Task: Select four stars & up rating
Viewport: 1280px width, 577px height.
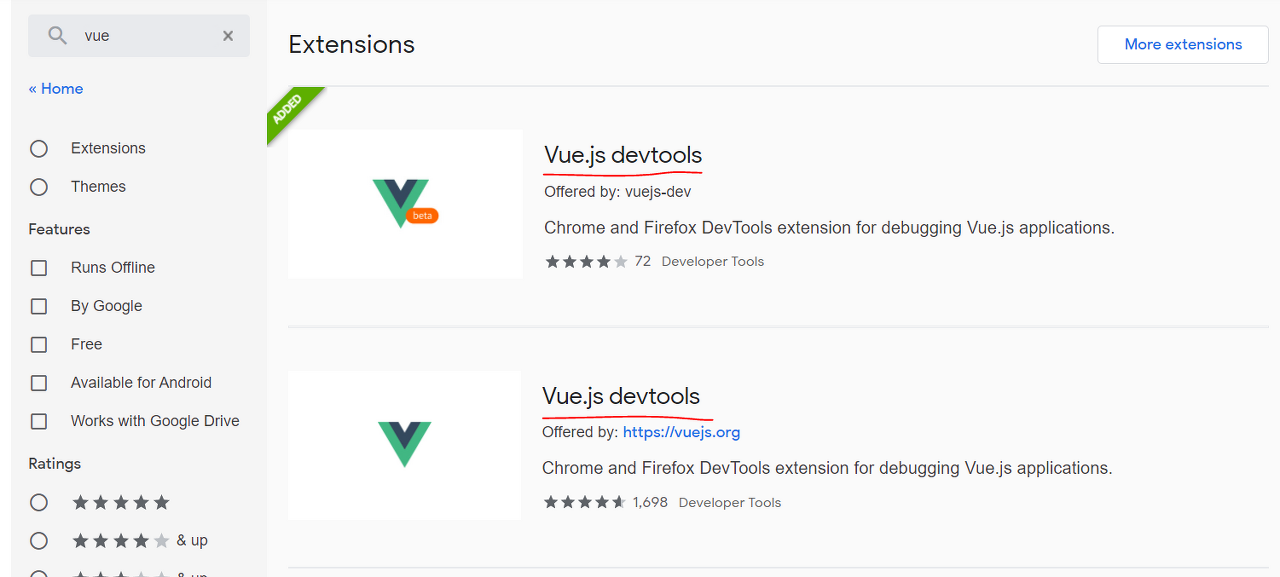Action: pyautogui.click(x=39, y=541)
